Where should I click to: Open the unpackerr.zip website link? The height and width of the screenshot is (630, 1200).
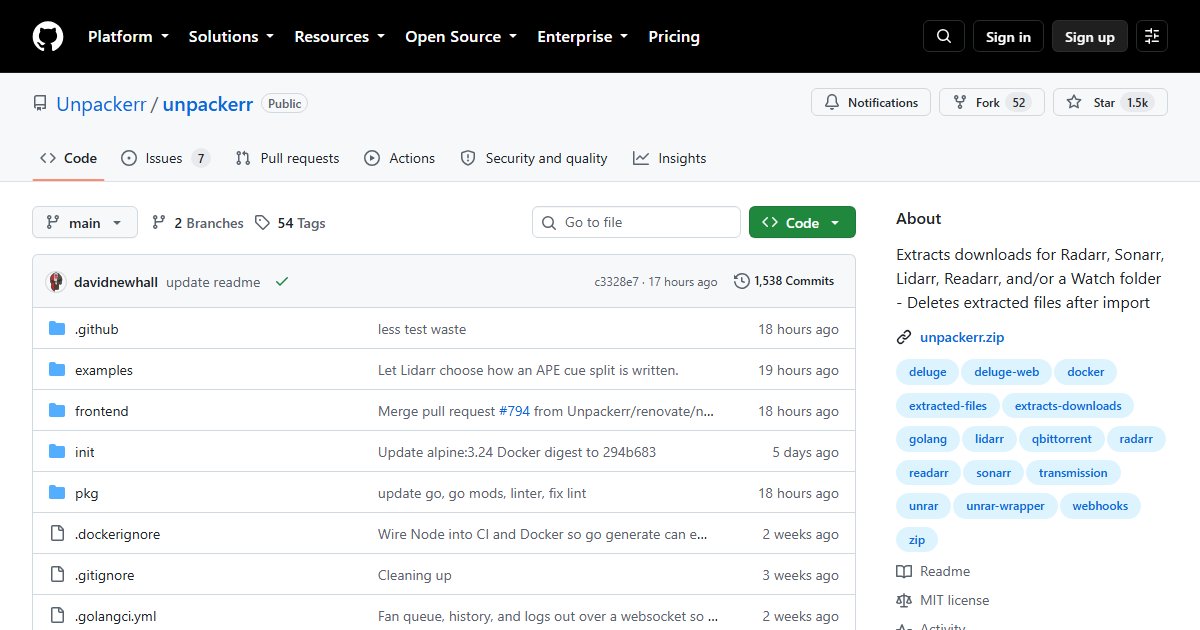(x=962, y=337)
